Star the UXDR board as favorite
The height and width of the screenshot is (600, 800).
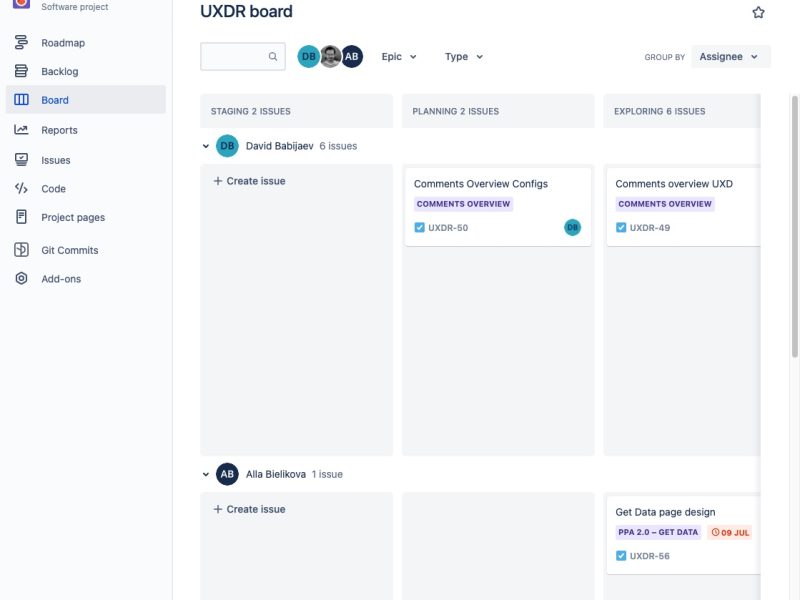(758, 13)
